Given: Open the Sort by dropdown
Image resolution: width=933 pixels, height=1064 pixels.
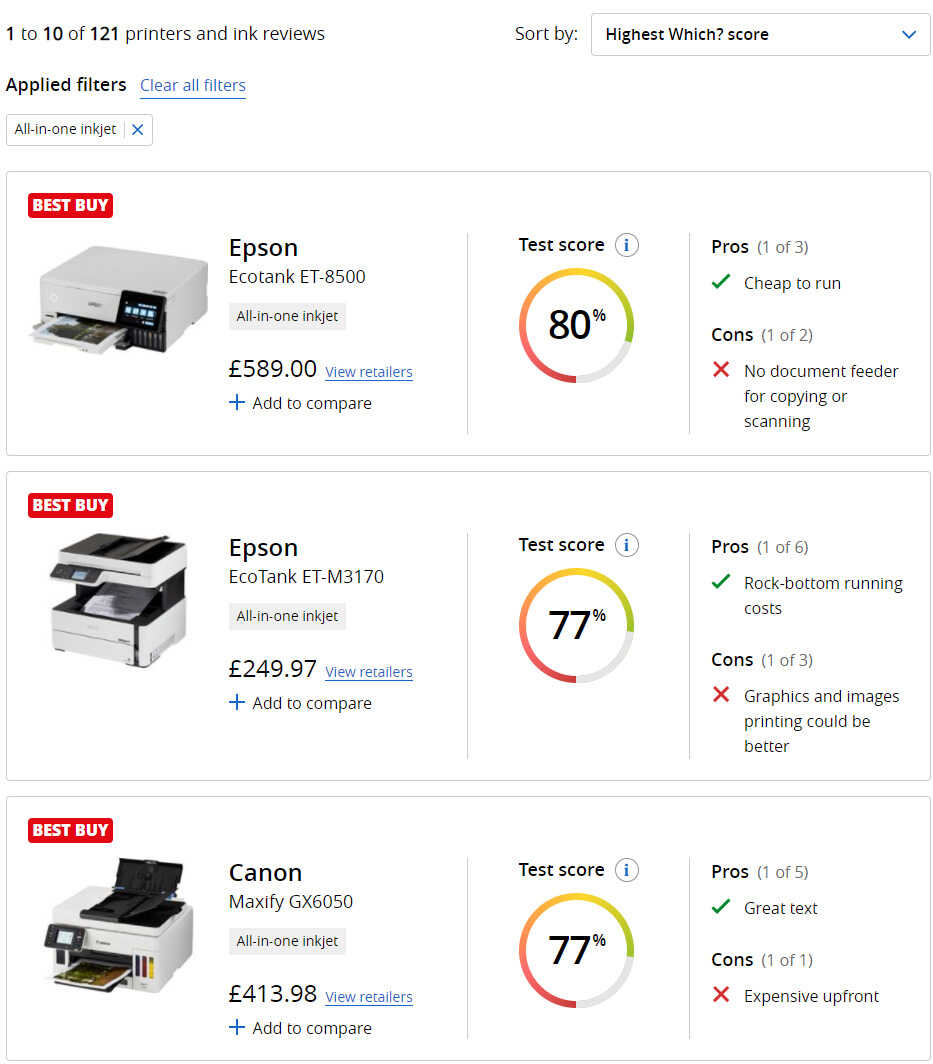Looking at the screenshot, I should pyautogui.click(x=761, y=34).
